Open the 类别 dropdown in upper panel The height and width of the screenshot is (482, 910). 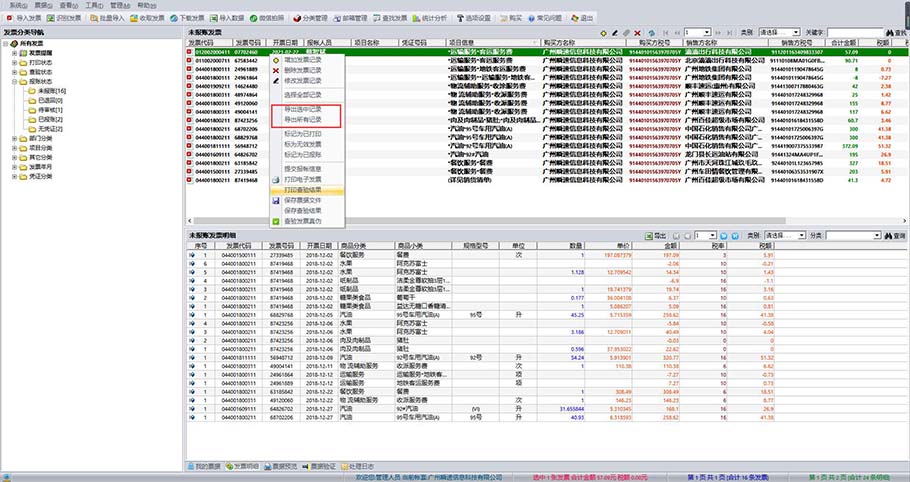(x=781, y=33)
